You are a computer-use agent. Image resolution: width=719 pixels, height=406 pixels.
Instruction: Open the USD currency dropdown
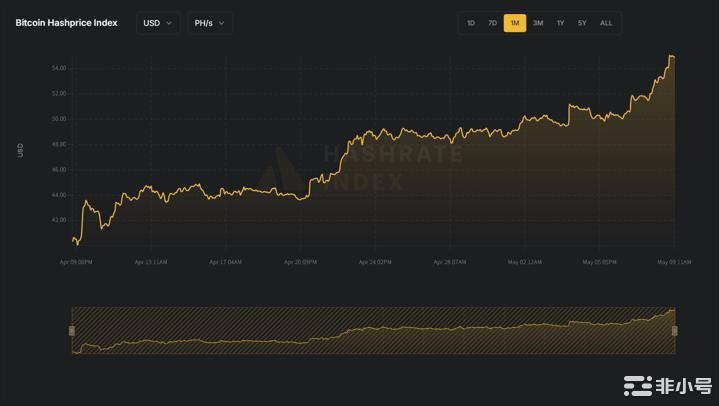[x=158, y=23]
